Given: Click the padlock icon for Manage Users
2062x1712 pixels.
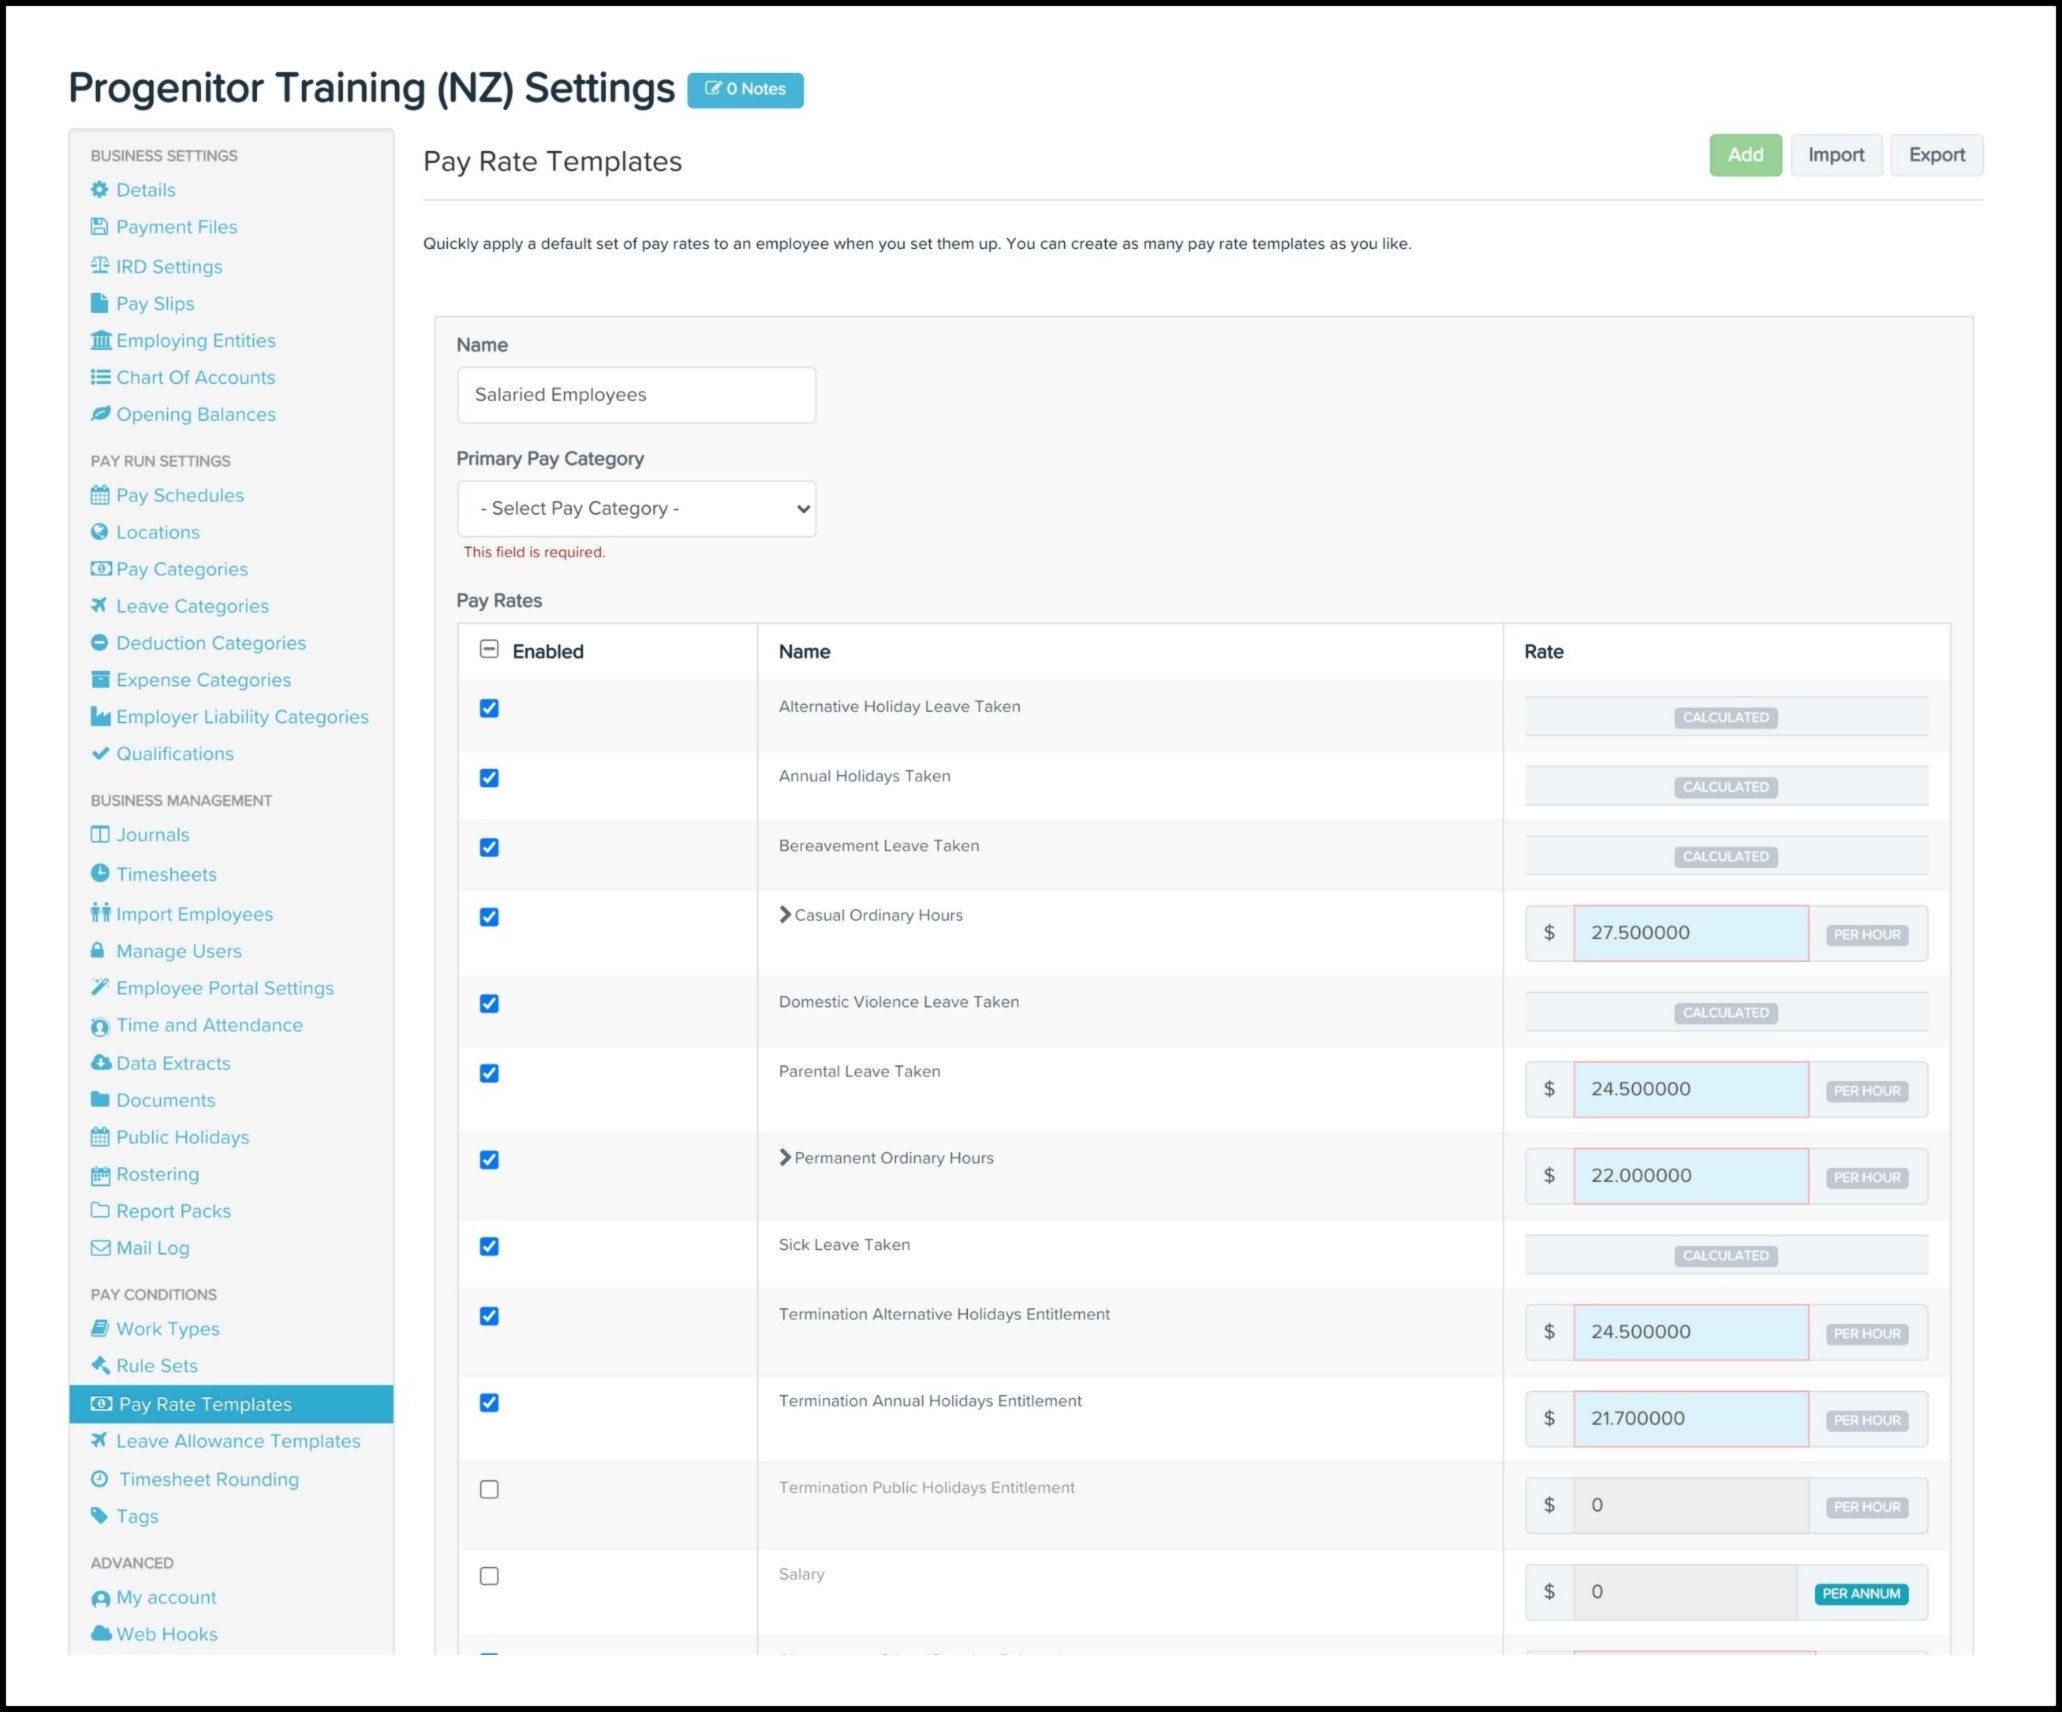Looking at the screenshot, I should (x=98, y=951).
